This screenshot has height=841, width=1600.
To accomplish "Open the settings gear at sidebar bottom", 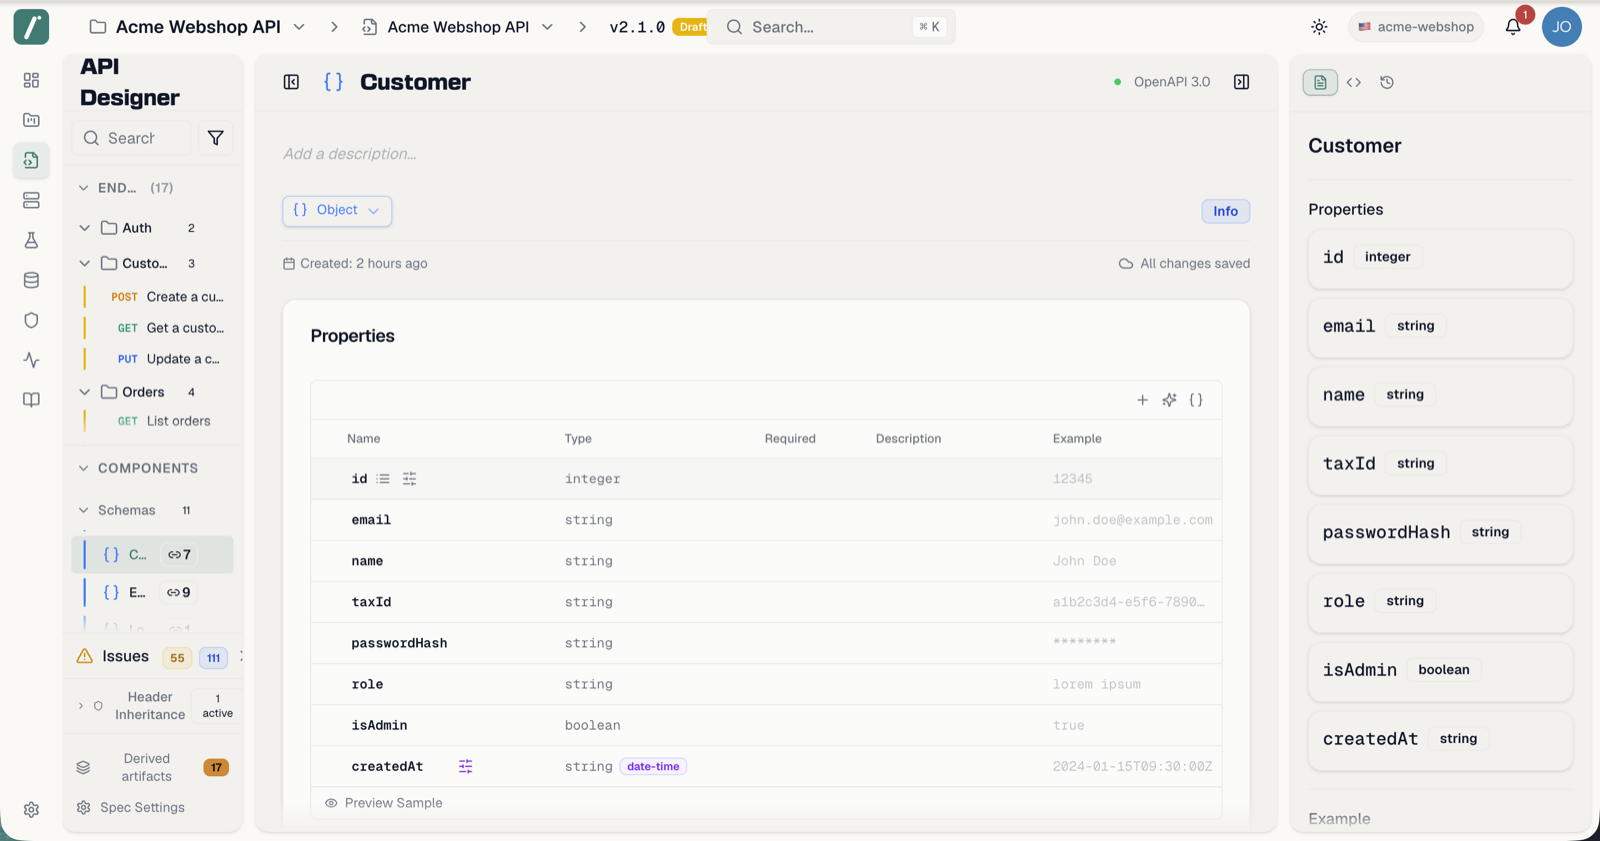I will pyautogui.click(x=31, y=810).
